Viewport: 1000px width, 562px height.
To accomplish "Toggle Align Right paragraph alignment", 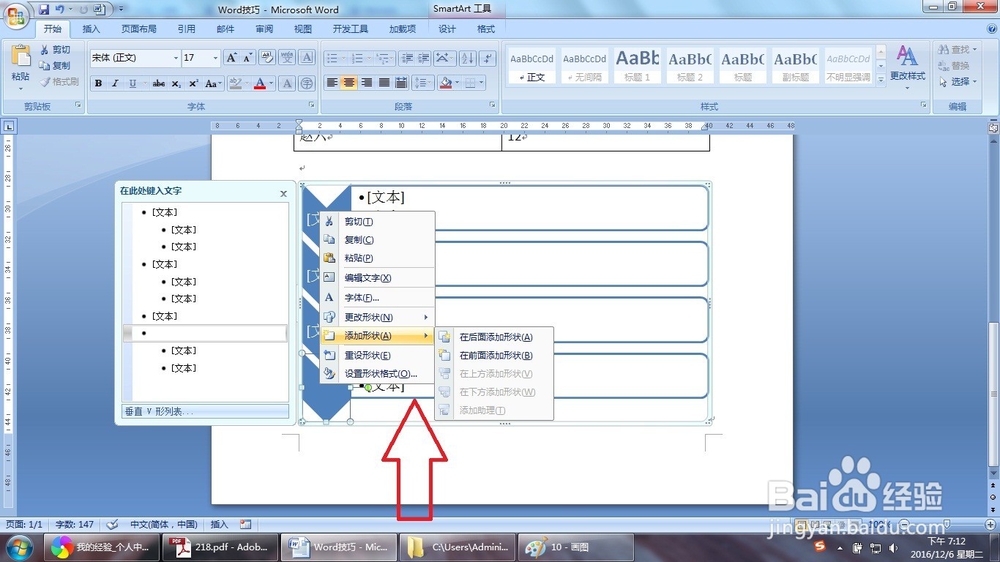I will 366,83.
